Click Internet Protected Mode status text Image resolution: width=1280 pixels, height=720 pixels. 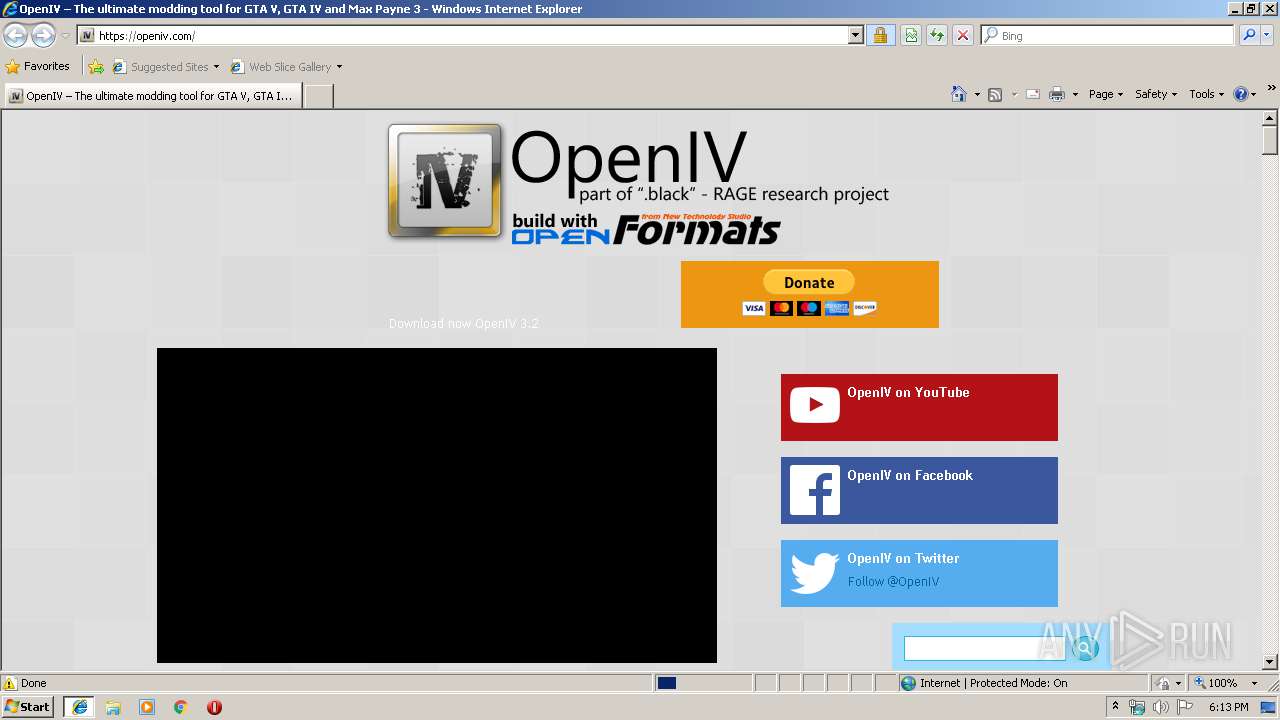pyautogui.click(x=993, y=683)
